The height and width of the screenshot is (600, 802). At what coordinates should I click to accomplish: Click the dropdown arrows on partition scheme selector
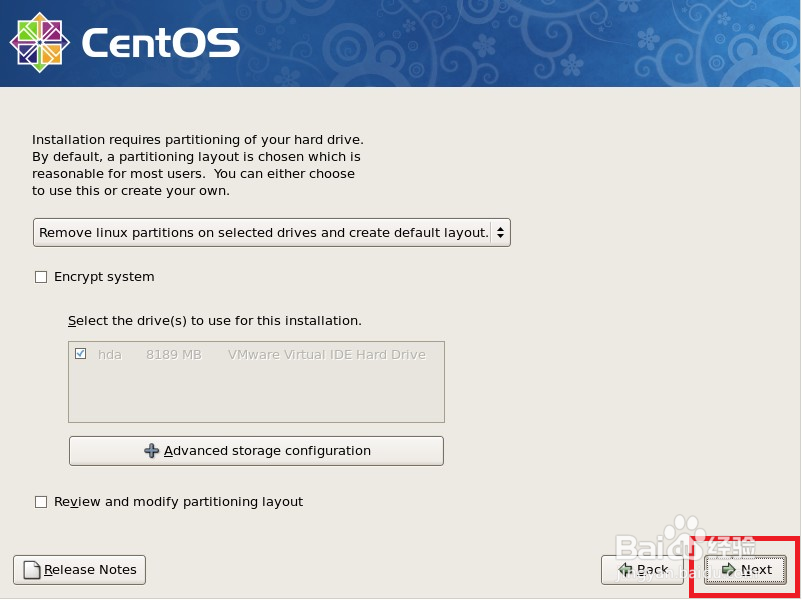[x=500, y=233]
